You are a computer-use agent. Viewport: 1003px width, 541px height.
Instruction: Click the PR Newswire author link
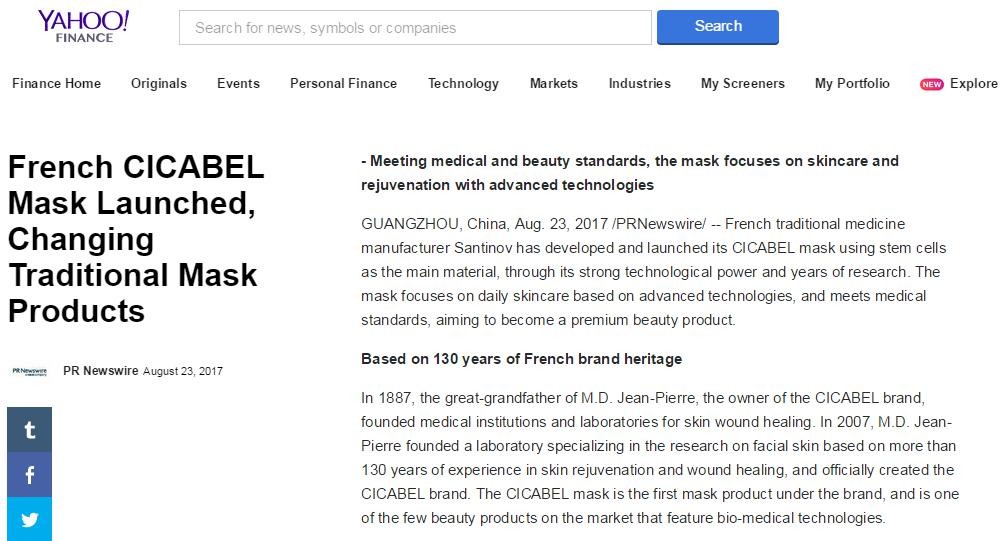tap(100, 371)
